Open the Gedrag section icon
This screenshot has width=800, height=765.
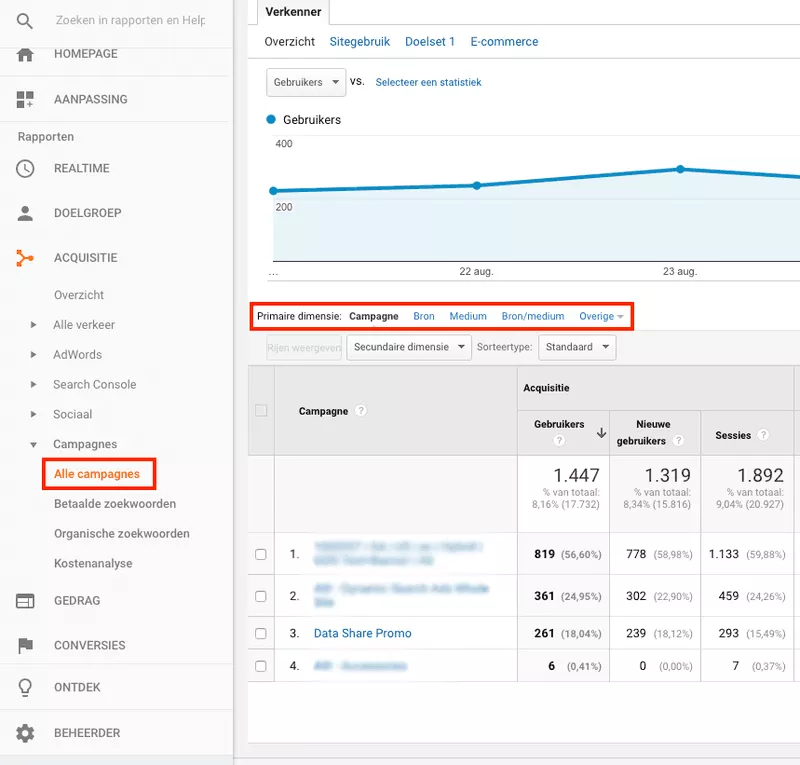tap(26, 601)
